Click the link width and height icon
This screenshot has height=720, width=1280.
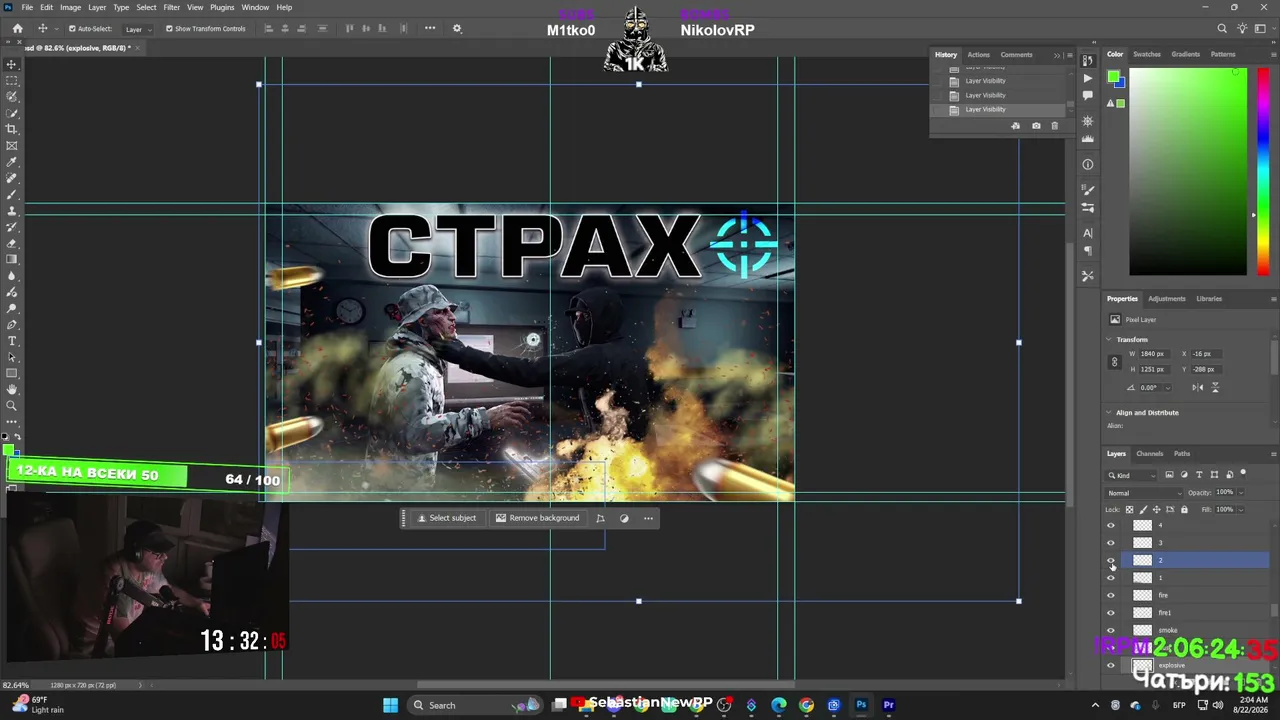tap(1115, 362)
